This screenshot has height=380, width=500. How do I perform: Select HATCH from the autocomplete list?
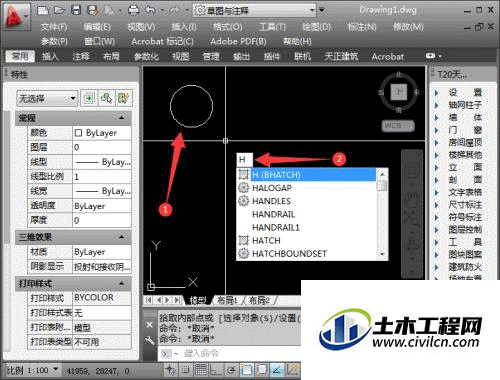pos(266,240)
